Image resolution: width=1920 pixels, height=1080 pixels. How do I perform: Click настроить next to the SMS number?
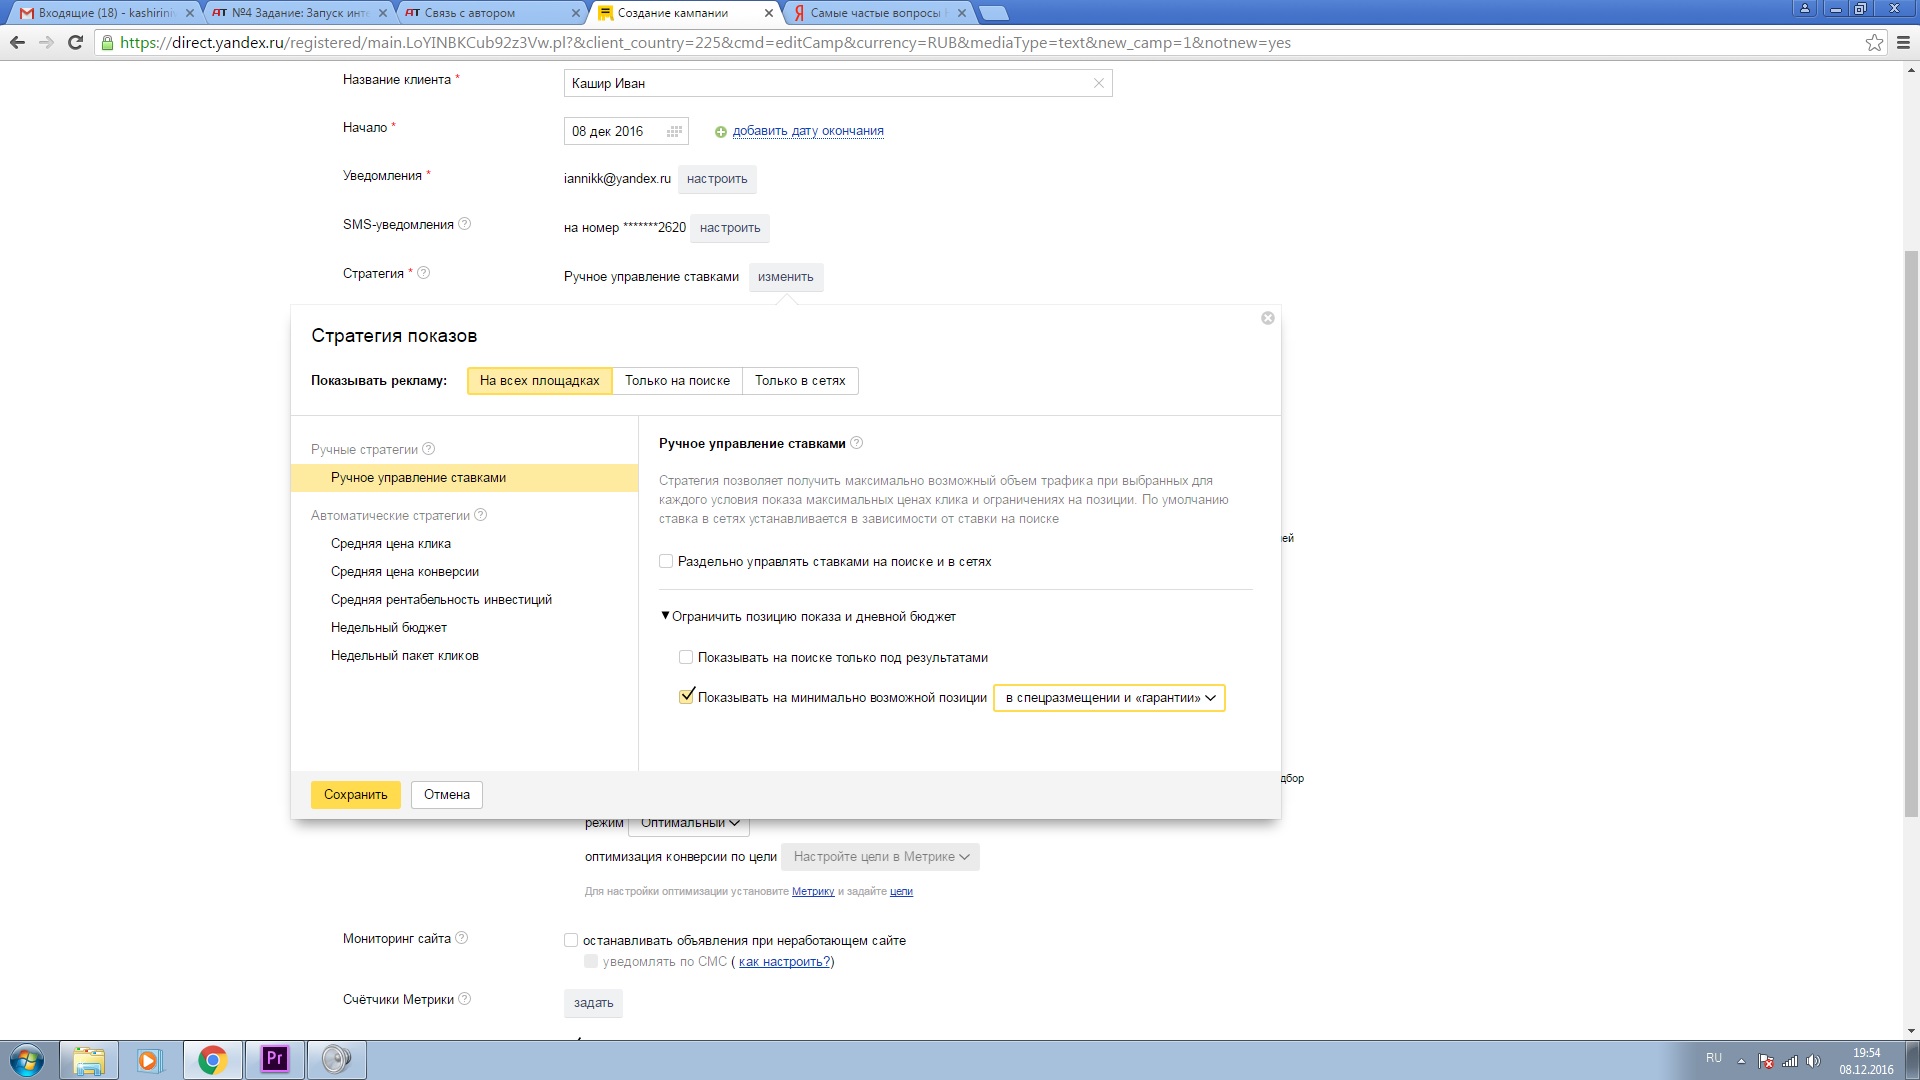[x=730, y=228]
